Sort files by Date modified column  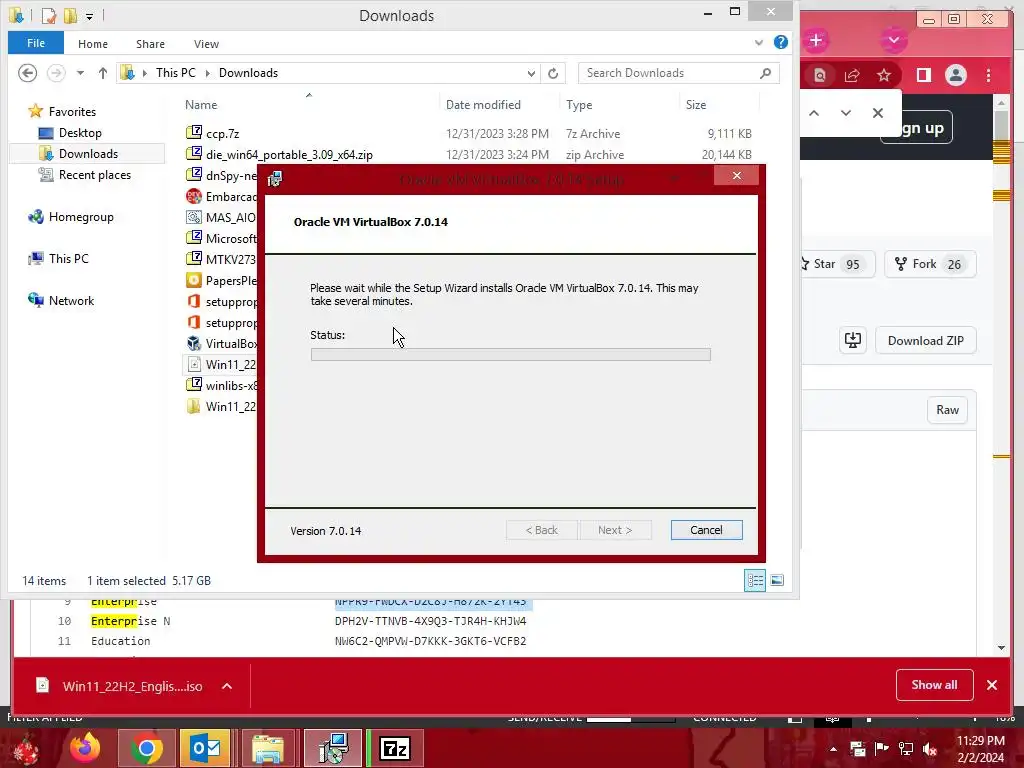tap(483, 104)
